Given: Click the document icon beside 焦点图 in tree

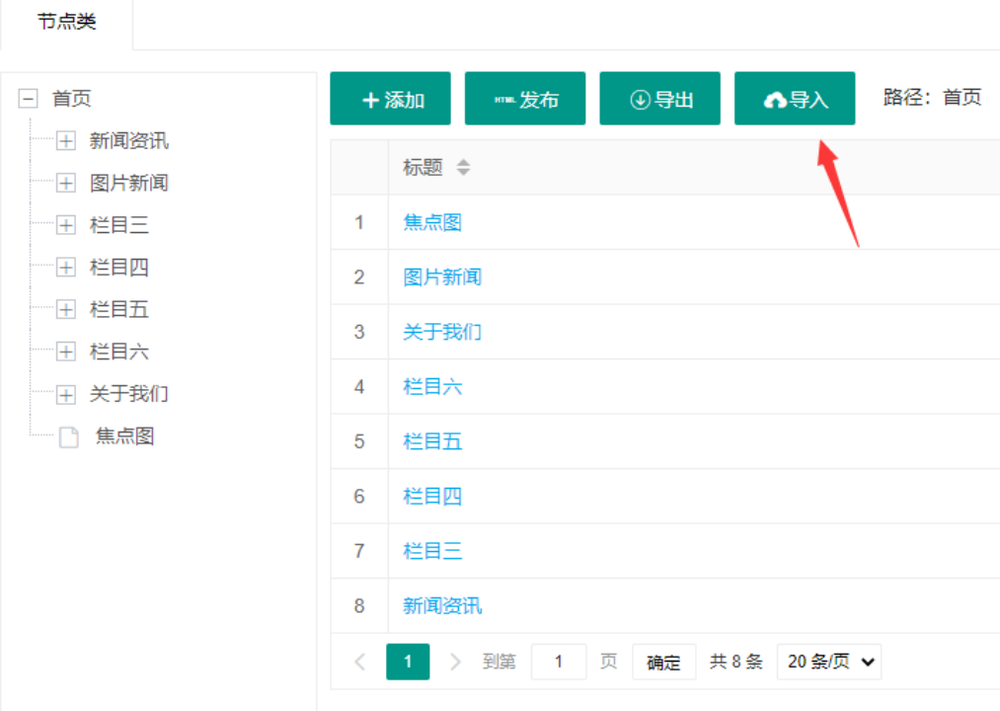Looking at the screenshot, I should [x=68, y=437].
